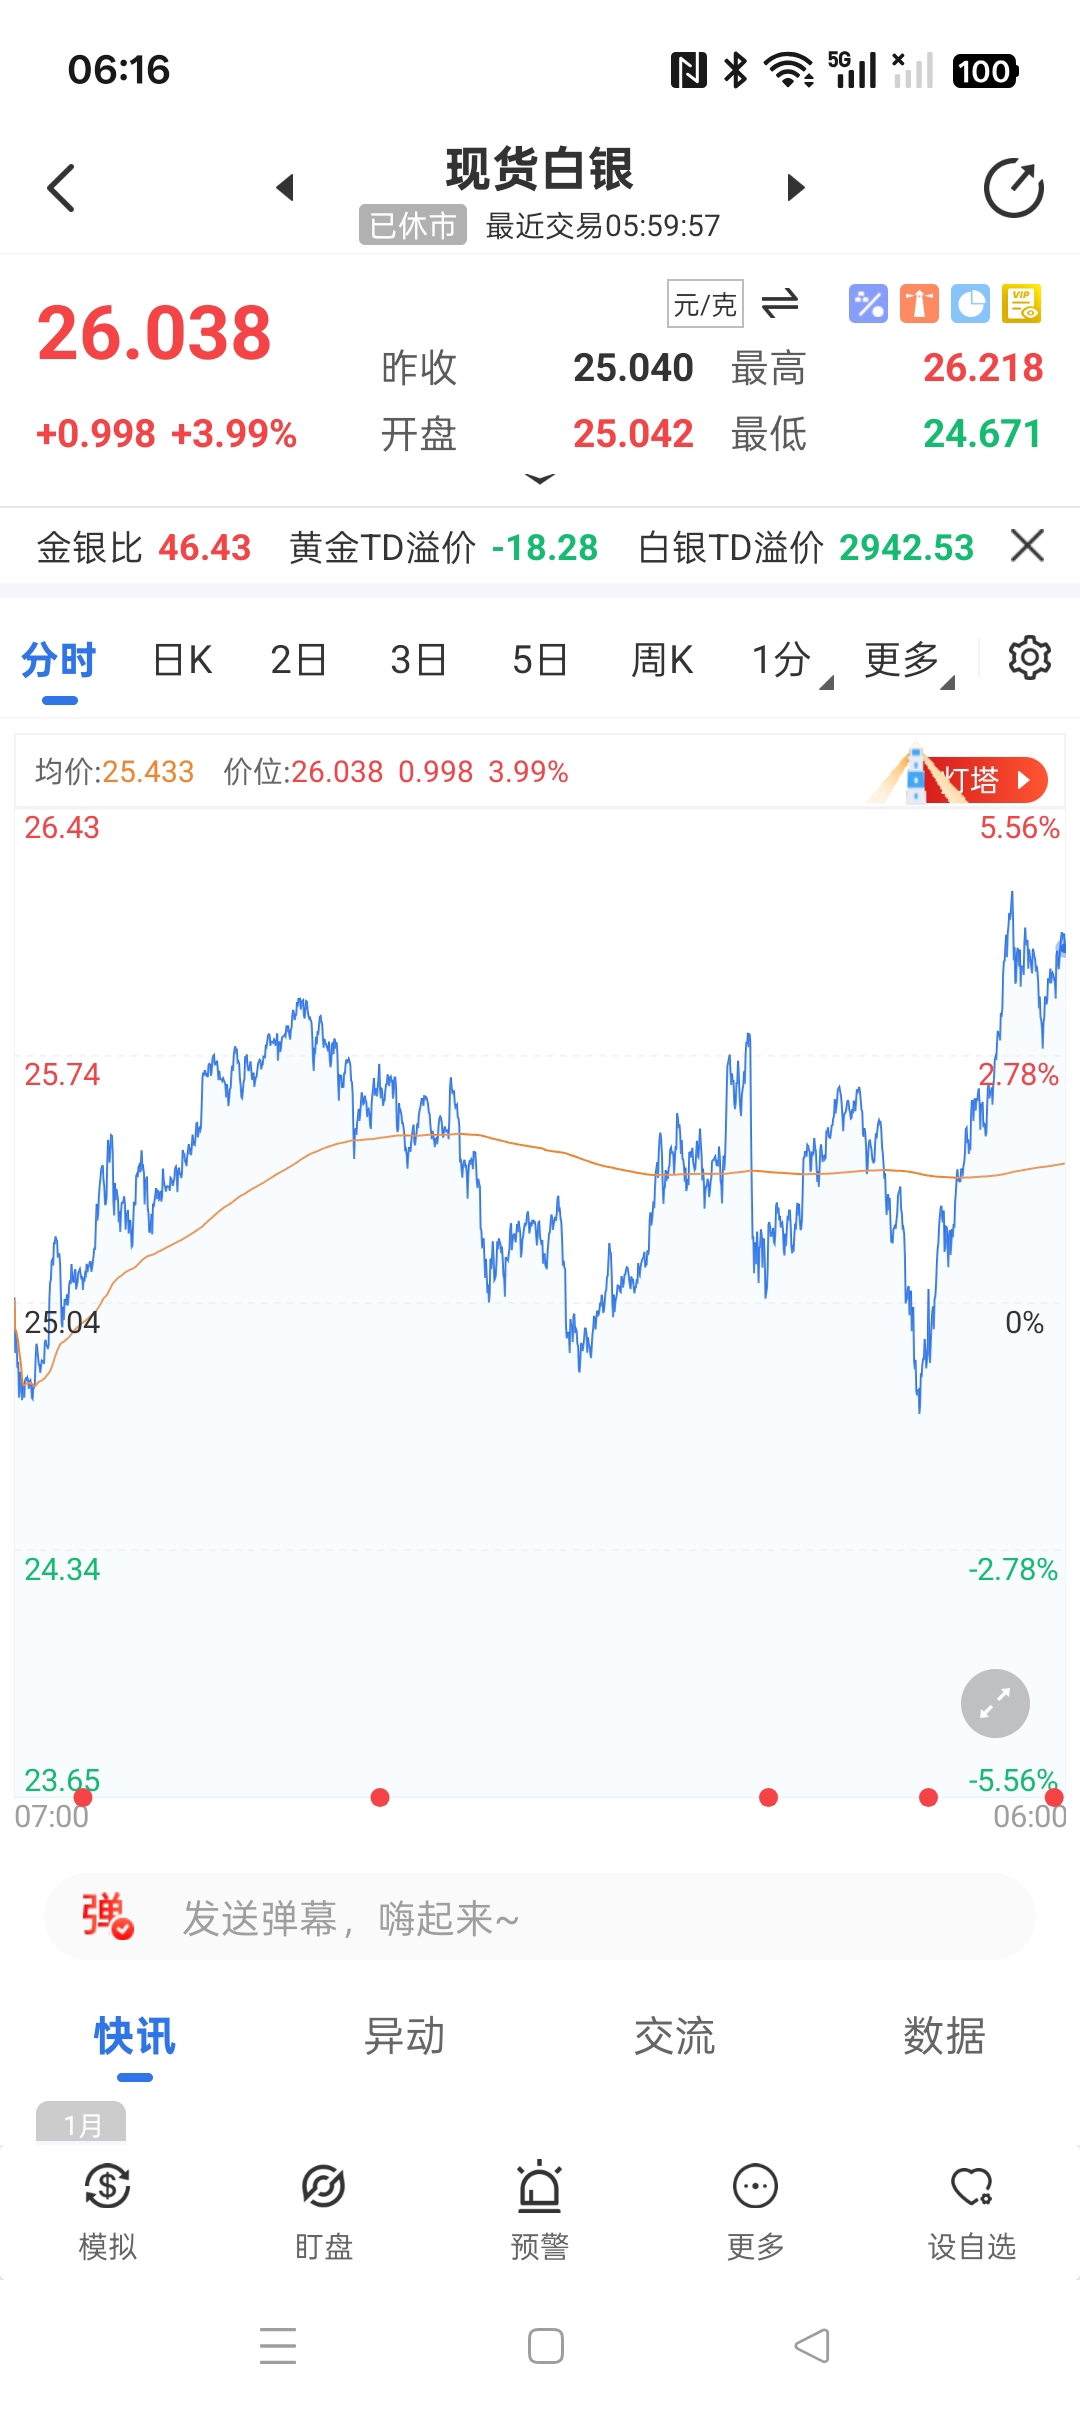Switch to the 日K chart tab
The image size is (1080, 2412).
click(x=182, y=660)
